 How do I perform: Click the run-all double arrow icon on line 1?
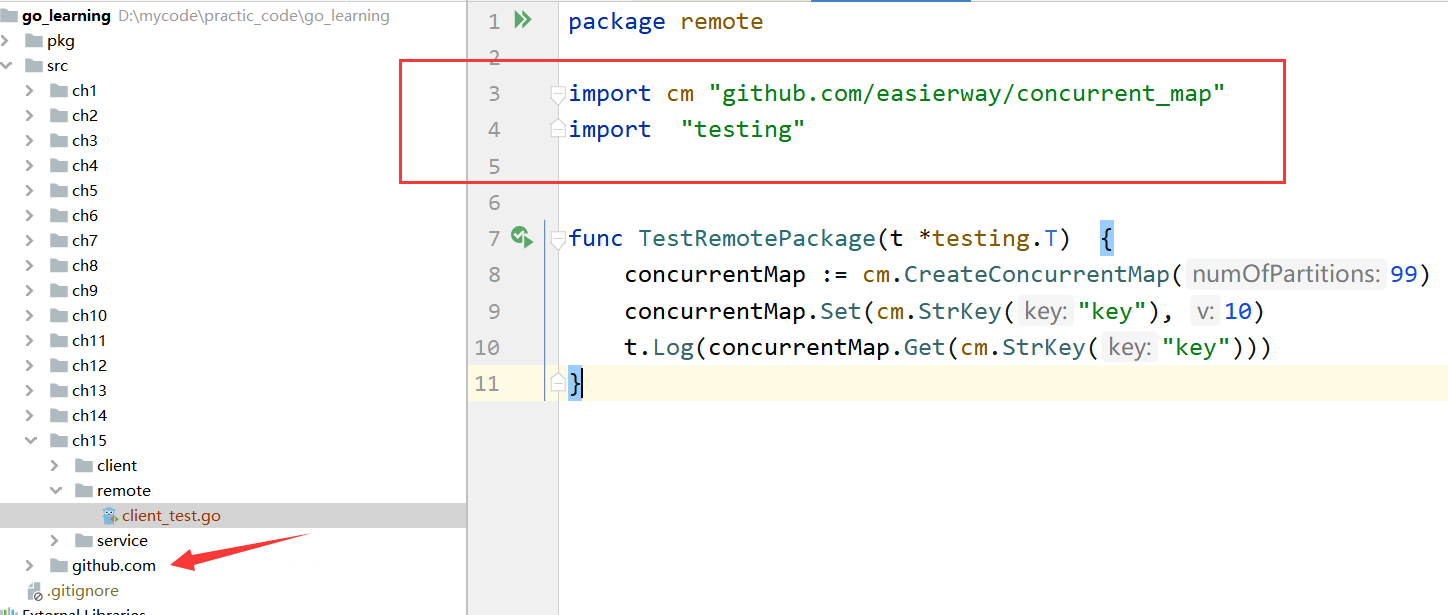pyautogui.click(x=522, y=20)
